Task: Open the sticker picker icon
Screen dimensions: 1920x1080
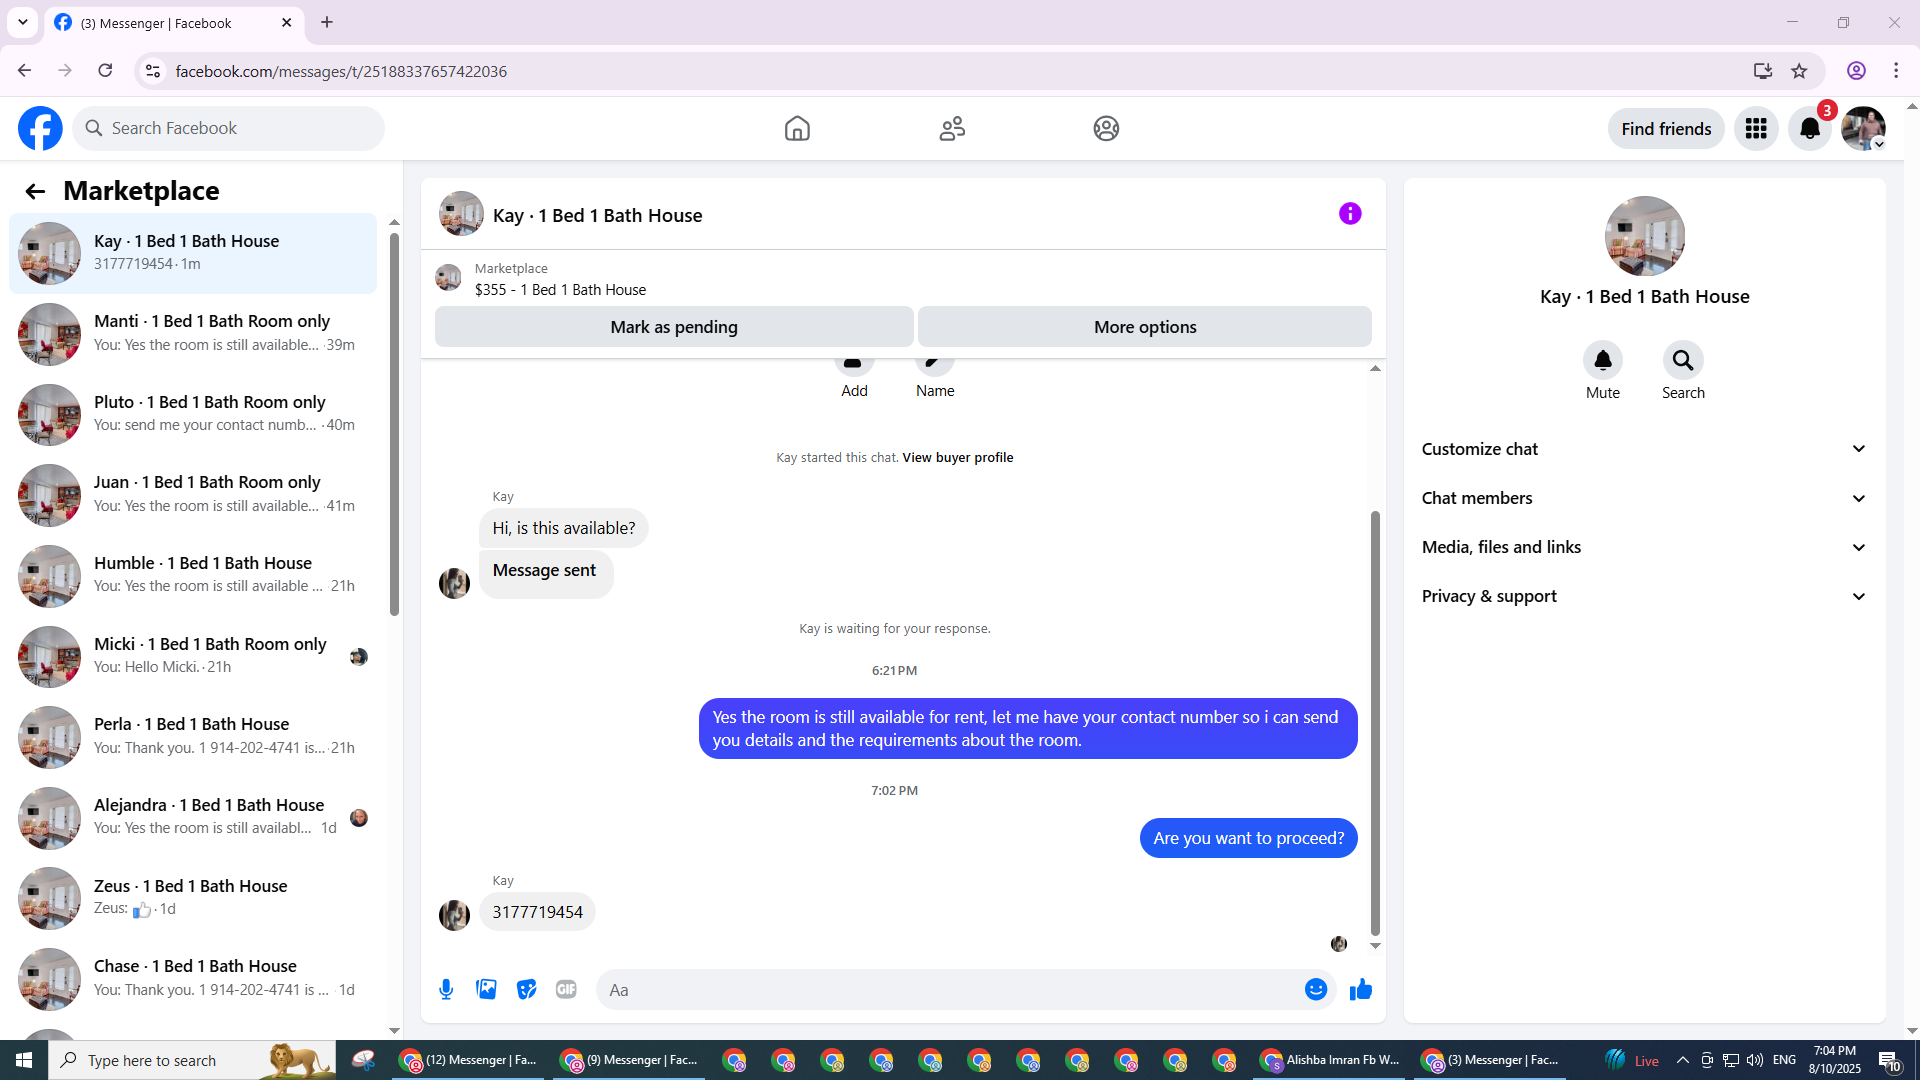Action: coord(526,990)
